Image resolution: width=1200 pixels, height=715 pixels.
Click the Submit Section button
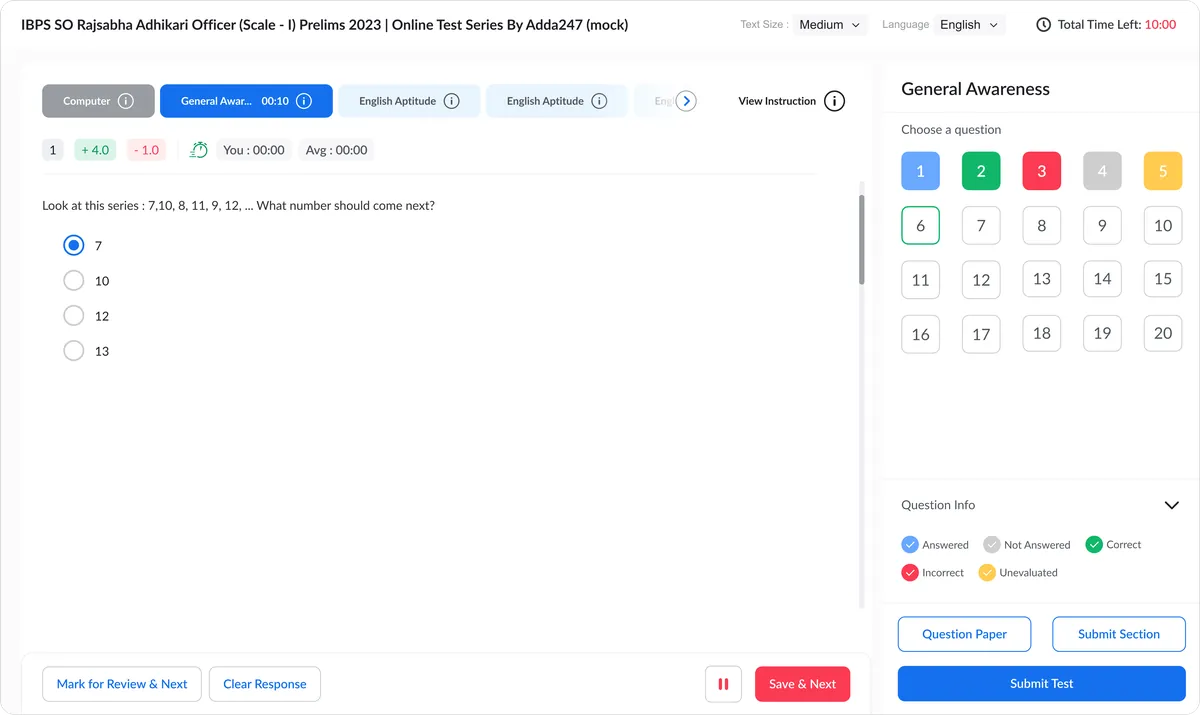pyautogui.click(x=1119, y=634)
